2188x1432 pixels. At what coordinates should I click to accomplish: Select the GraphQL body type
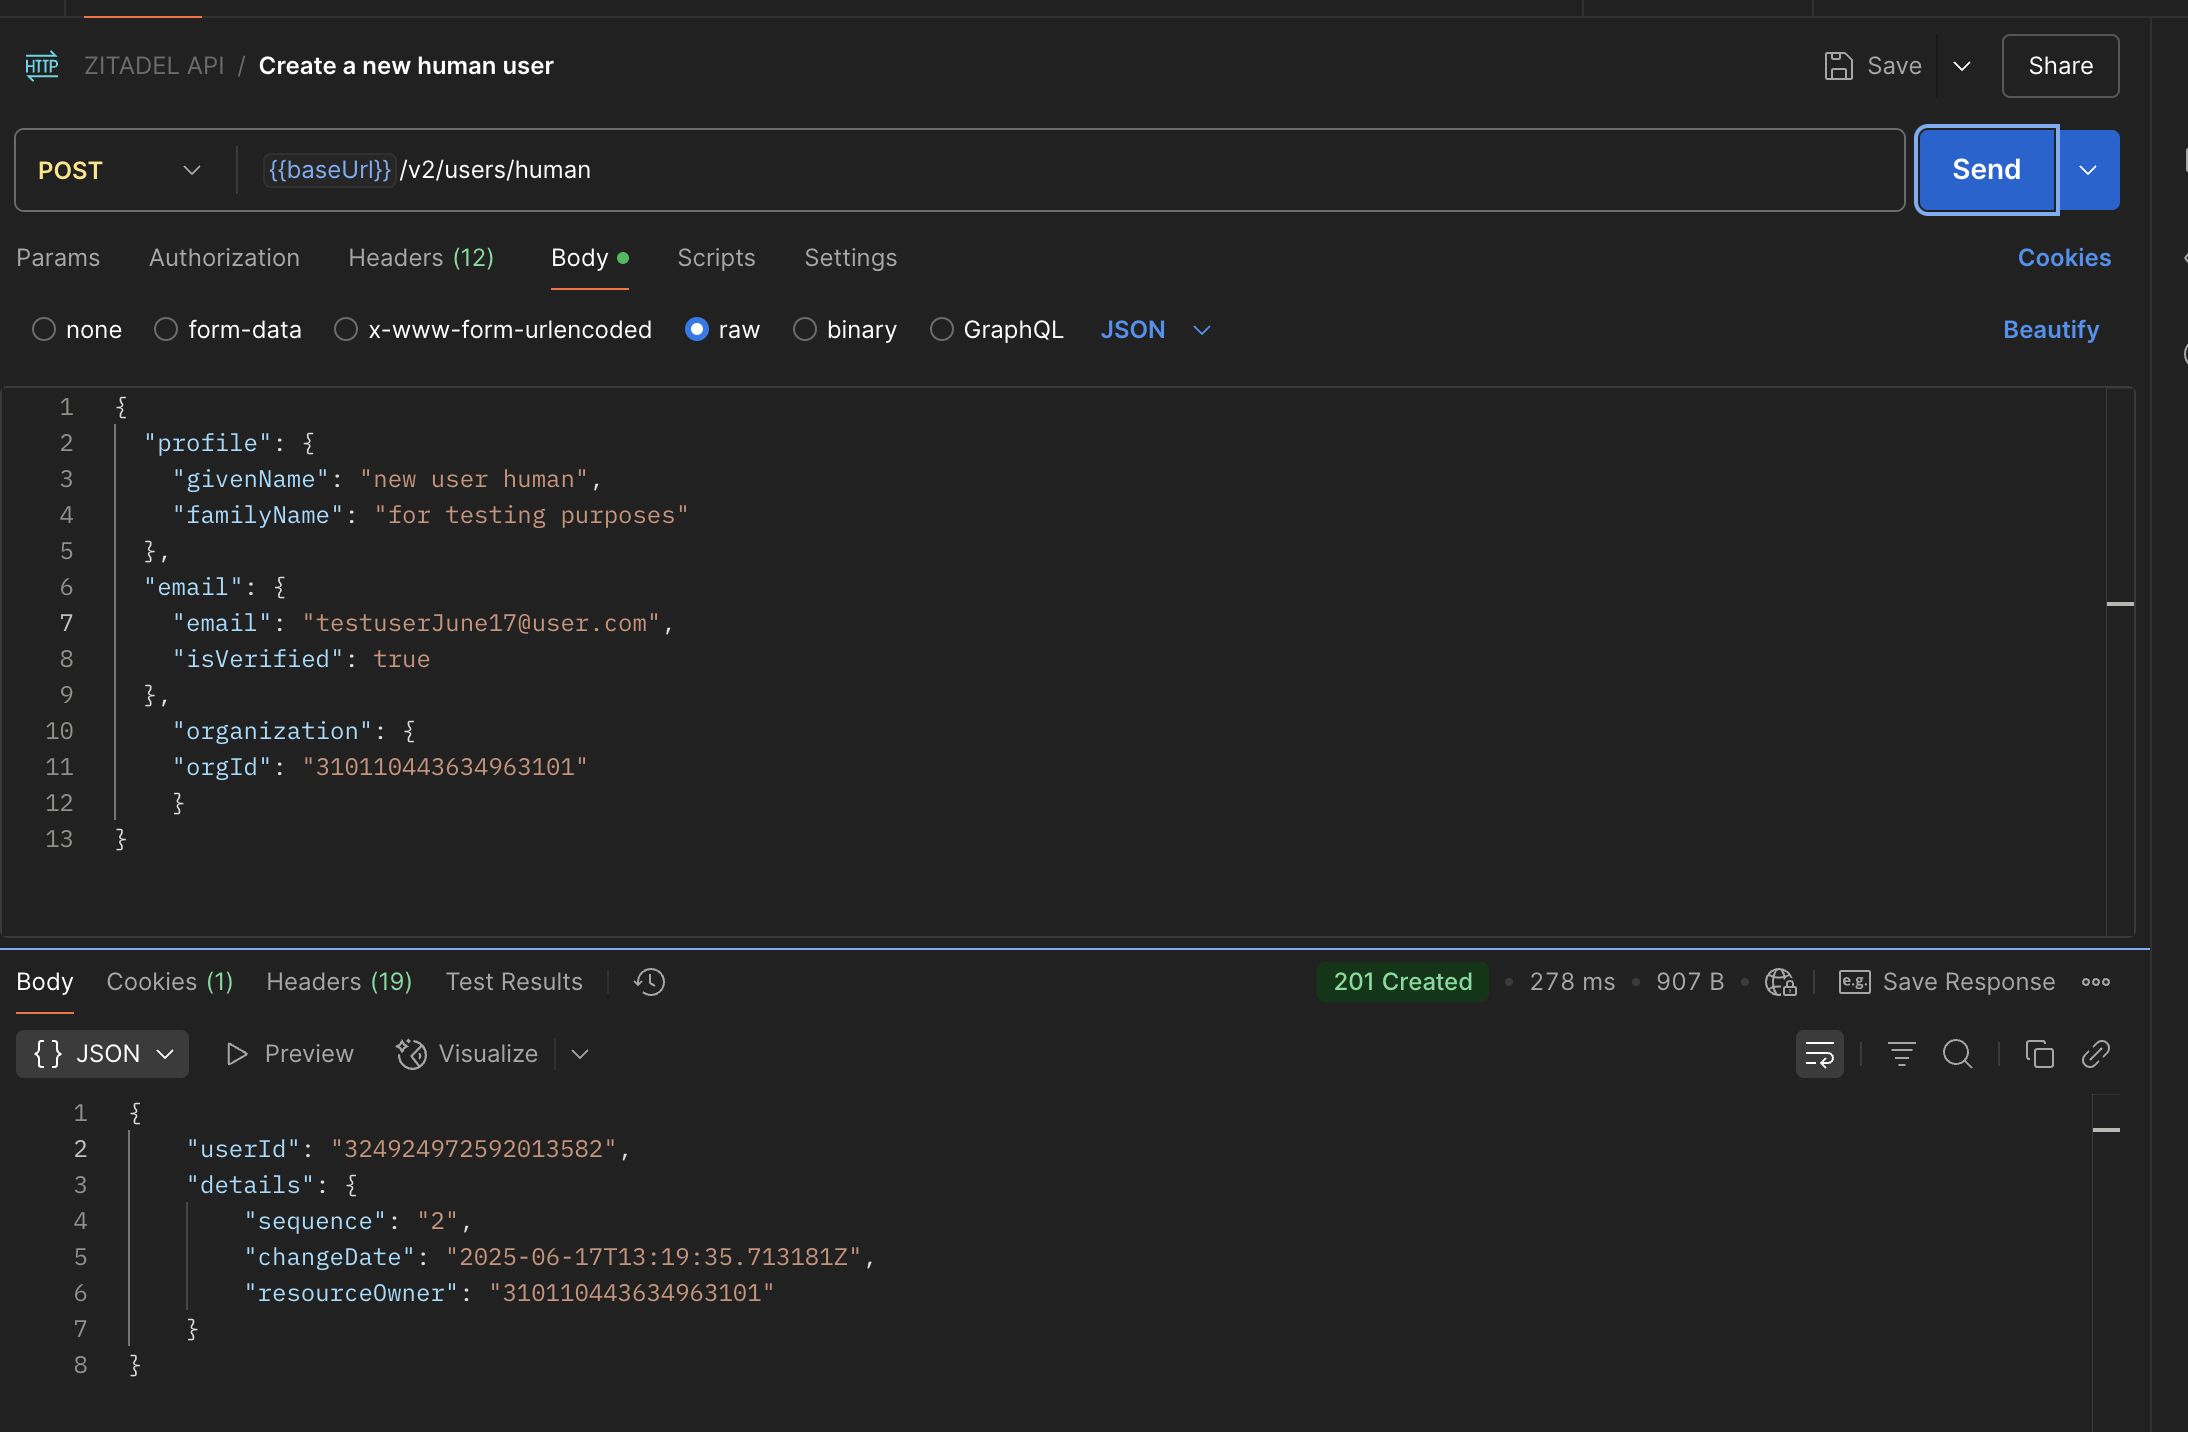[942, 329]
